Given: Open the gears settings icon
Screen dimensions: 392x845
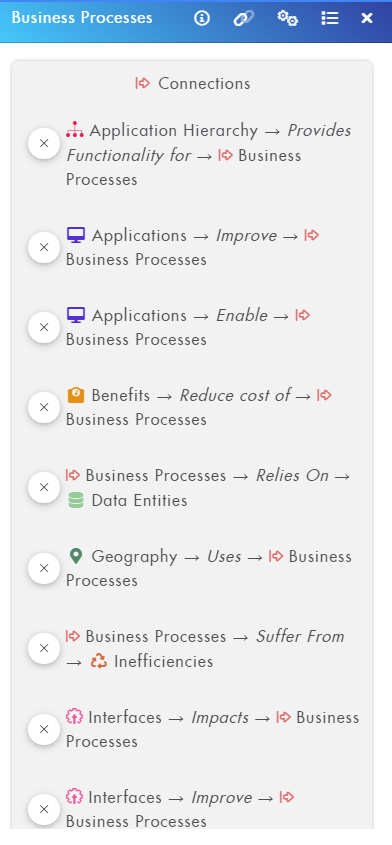Looking at the screenshot, I should [287, 18].
